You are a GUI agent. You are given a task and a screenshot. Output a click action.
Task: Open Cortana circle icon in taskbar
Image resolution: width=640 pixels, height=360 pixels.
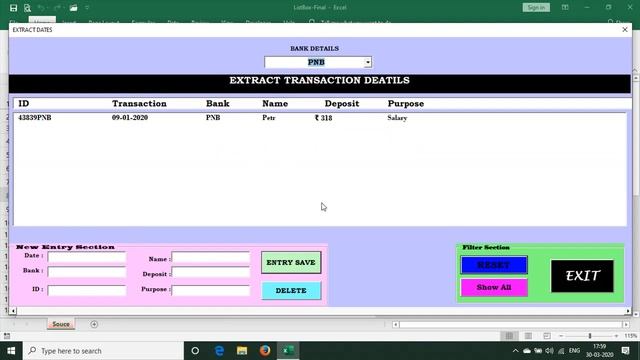(195, 351)
